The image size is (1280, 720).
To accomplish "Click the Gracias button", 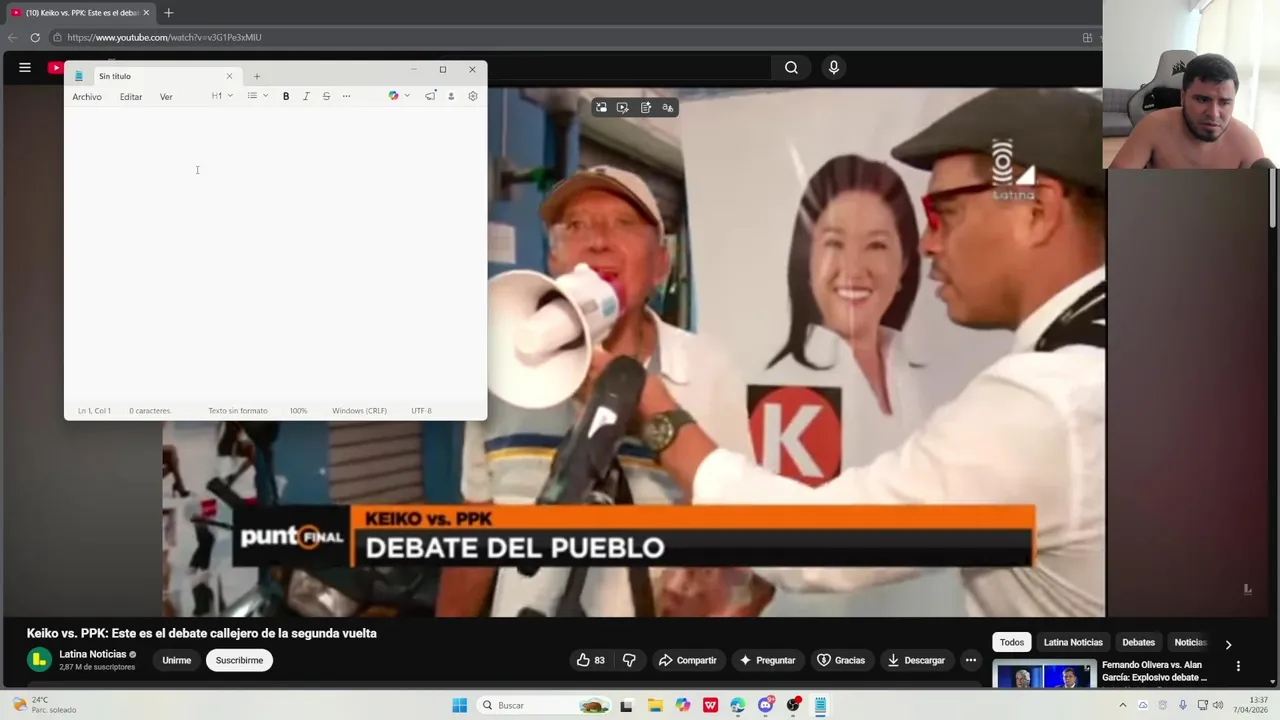I will coord(841,660).
